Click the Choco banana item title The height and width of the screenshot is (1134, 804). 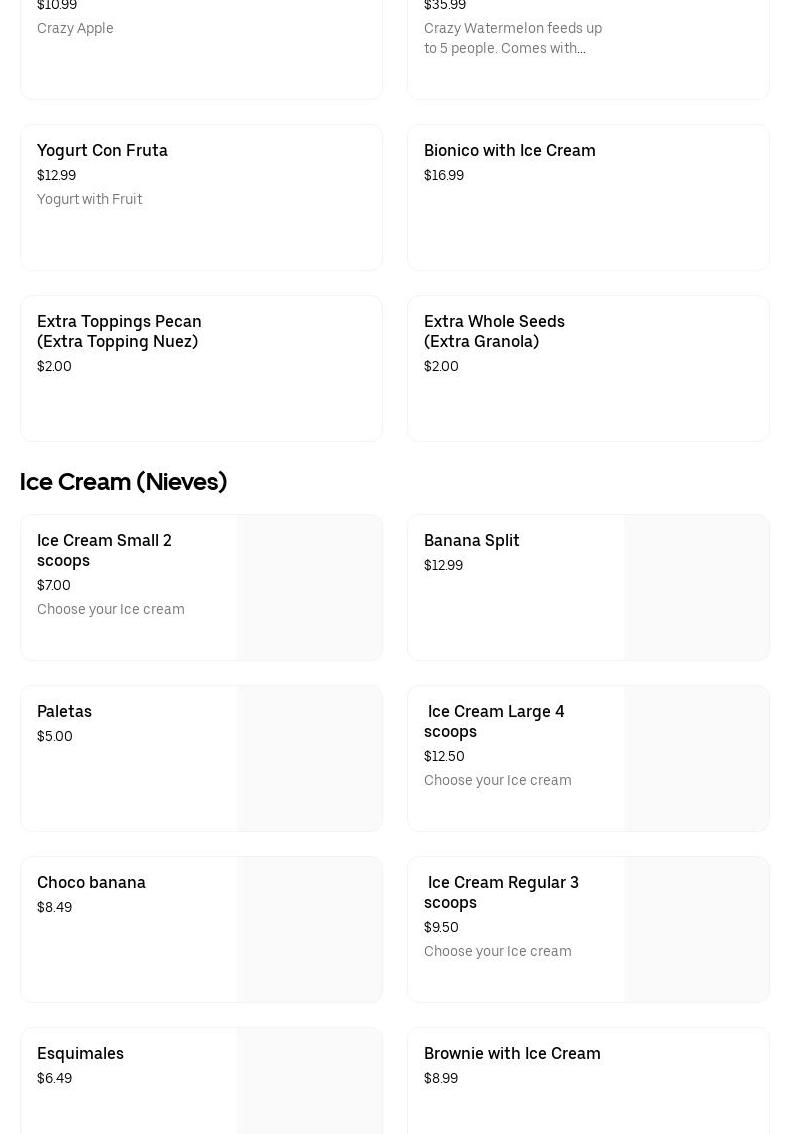(91, 883)
